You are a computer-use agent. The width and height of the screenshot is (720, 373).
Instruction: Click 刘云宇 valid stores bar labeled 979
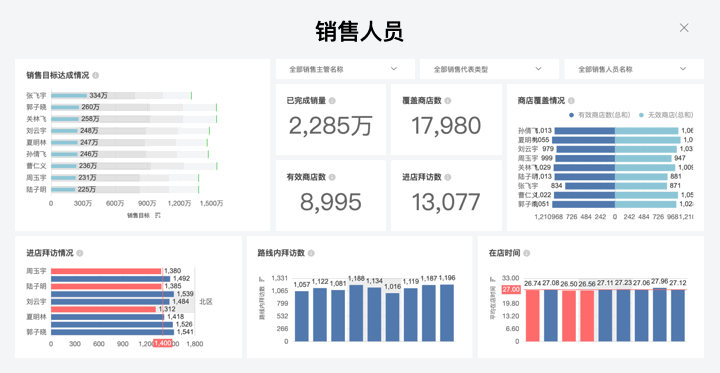coord(586,149)
